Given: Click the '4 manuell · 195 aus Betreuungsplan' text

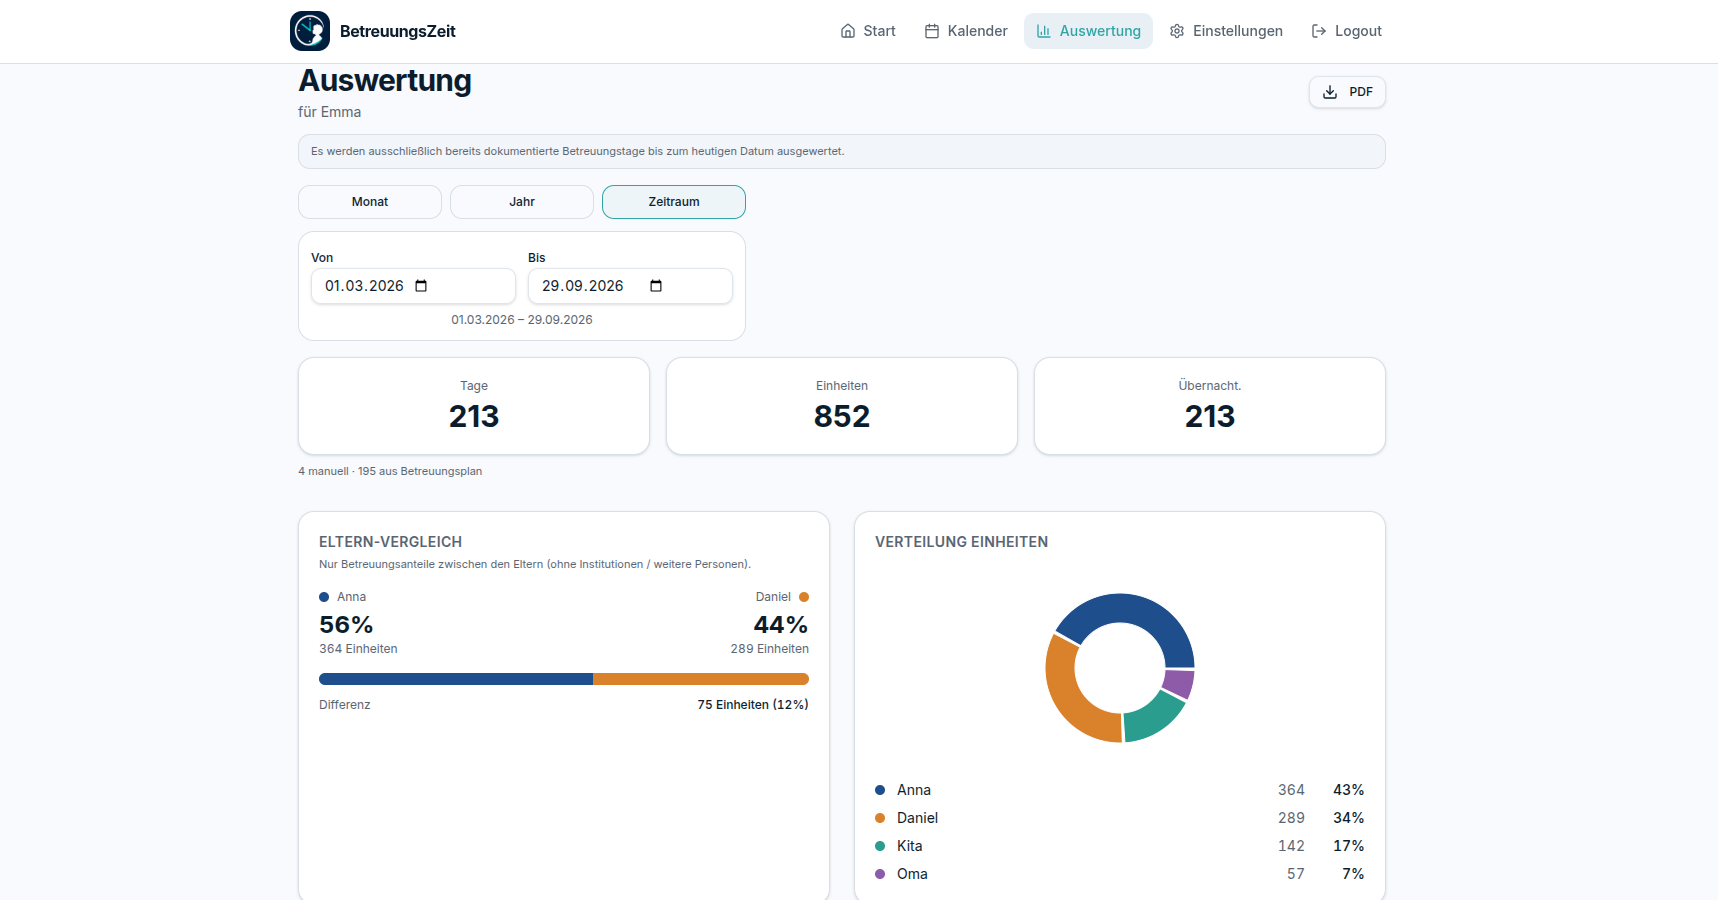Looking at the screenshot, I should pyautogui.click(x=390, y=471).
